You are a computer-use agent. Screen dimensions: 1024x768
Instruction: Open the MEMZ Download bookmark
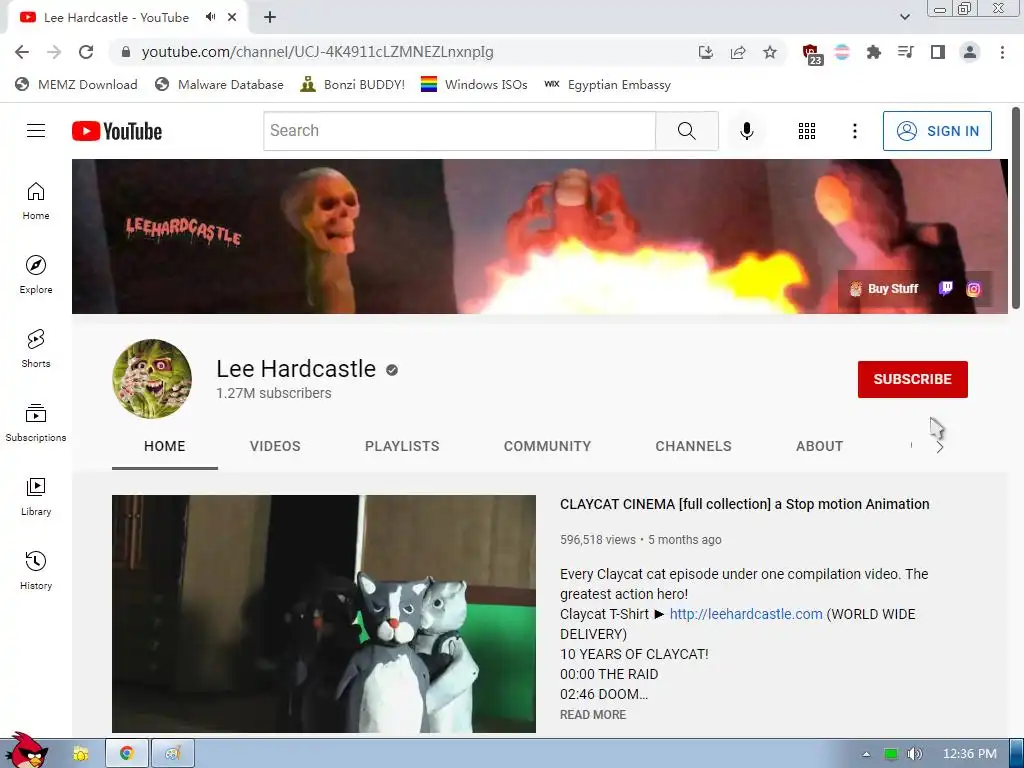(x=76, y=84)
